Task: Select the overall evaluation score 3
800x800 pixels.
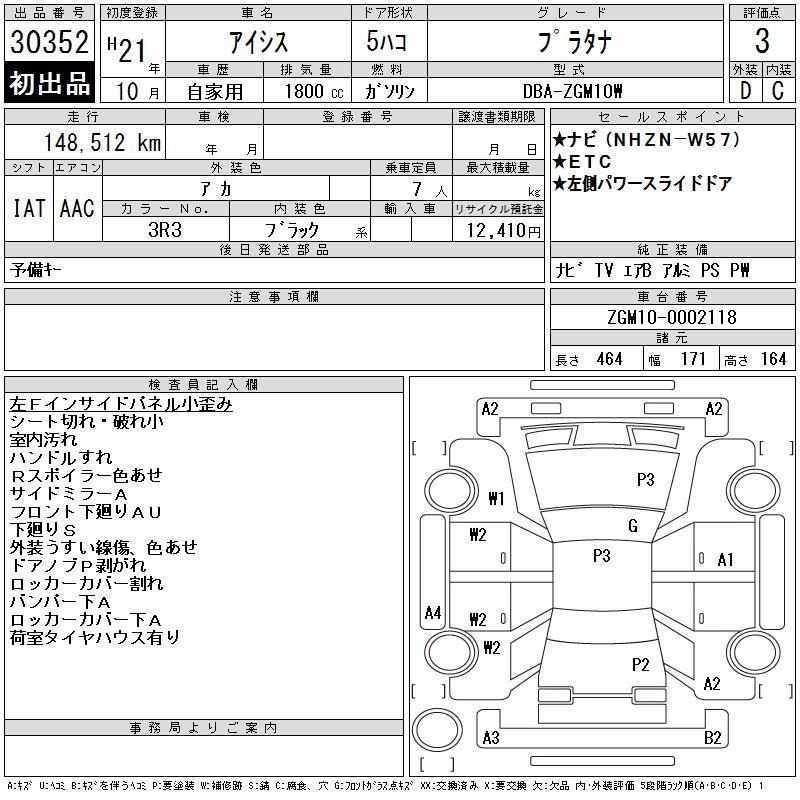Action: point(762,42)
